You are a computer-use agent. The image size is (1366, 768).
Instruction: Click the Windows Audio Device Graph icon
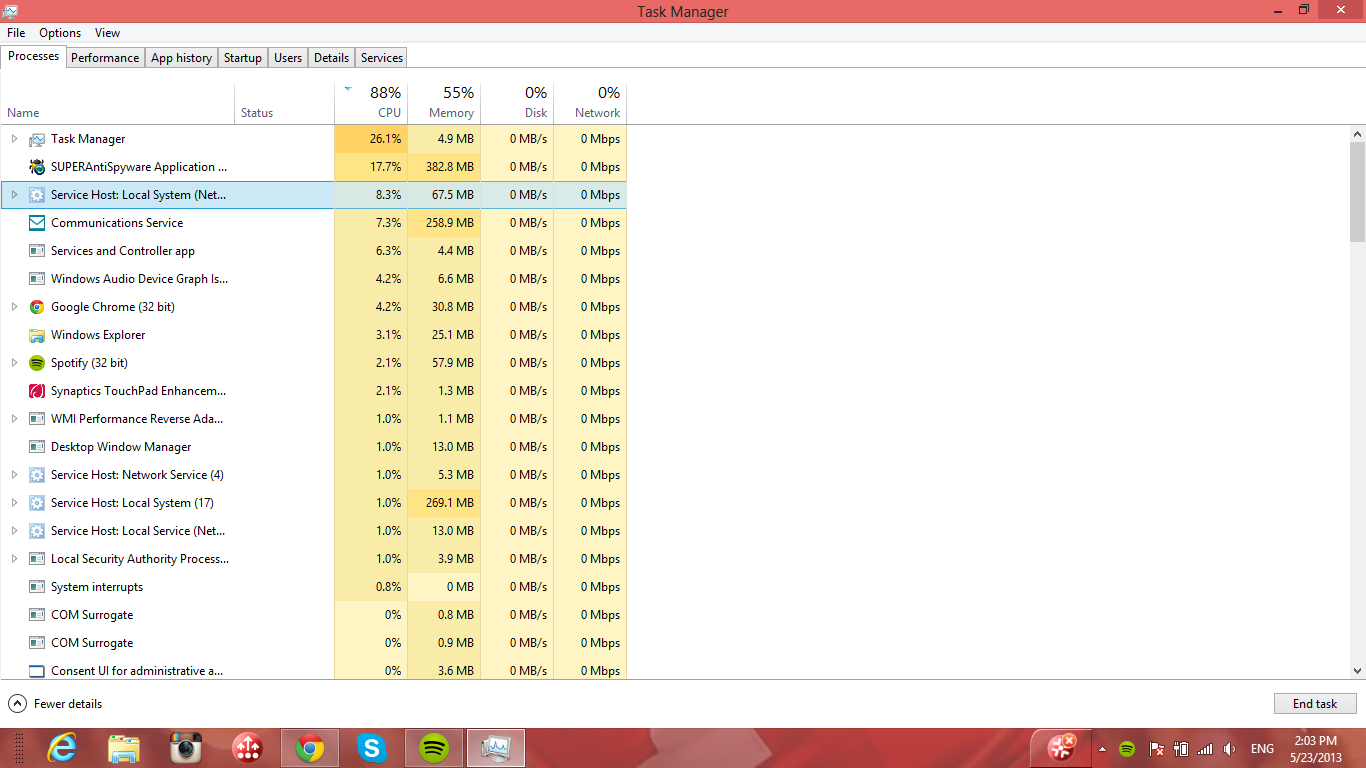37,279
